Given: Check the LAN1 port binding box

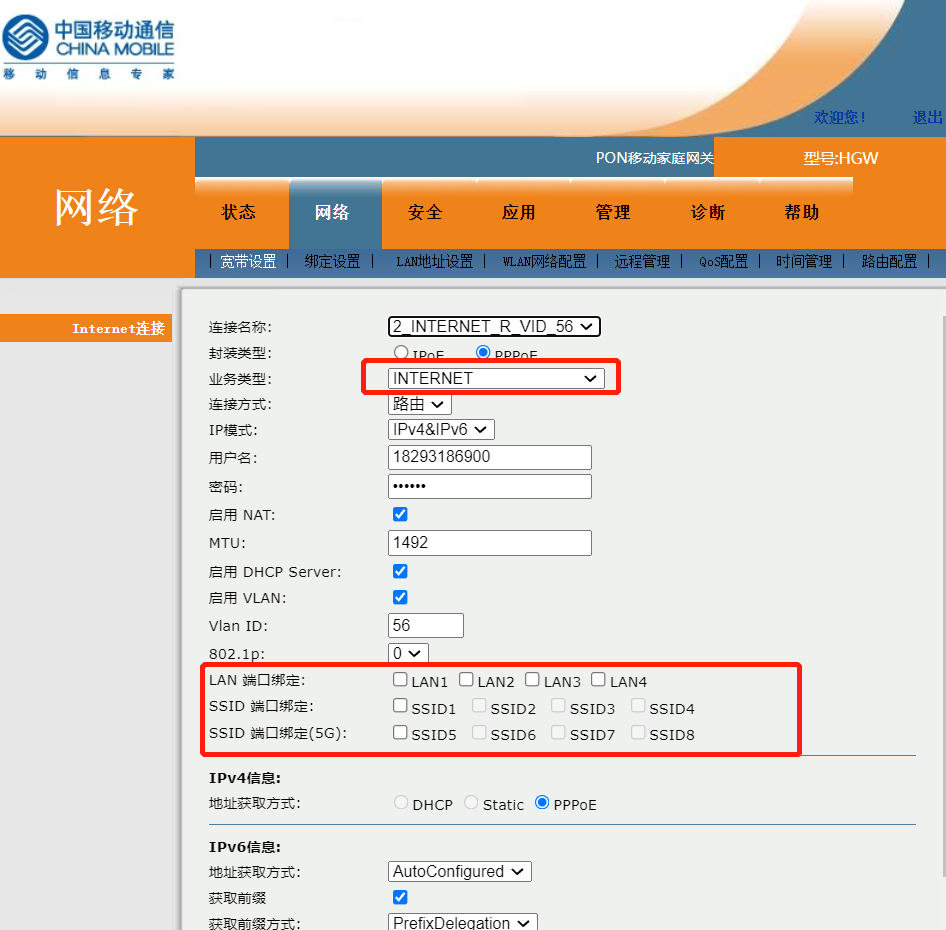Looking at the screenshot, I should pos(400,680).
